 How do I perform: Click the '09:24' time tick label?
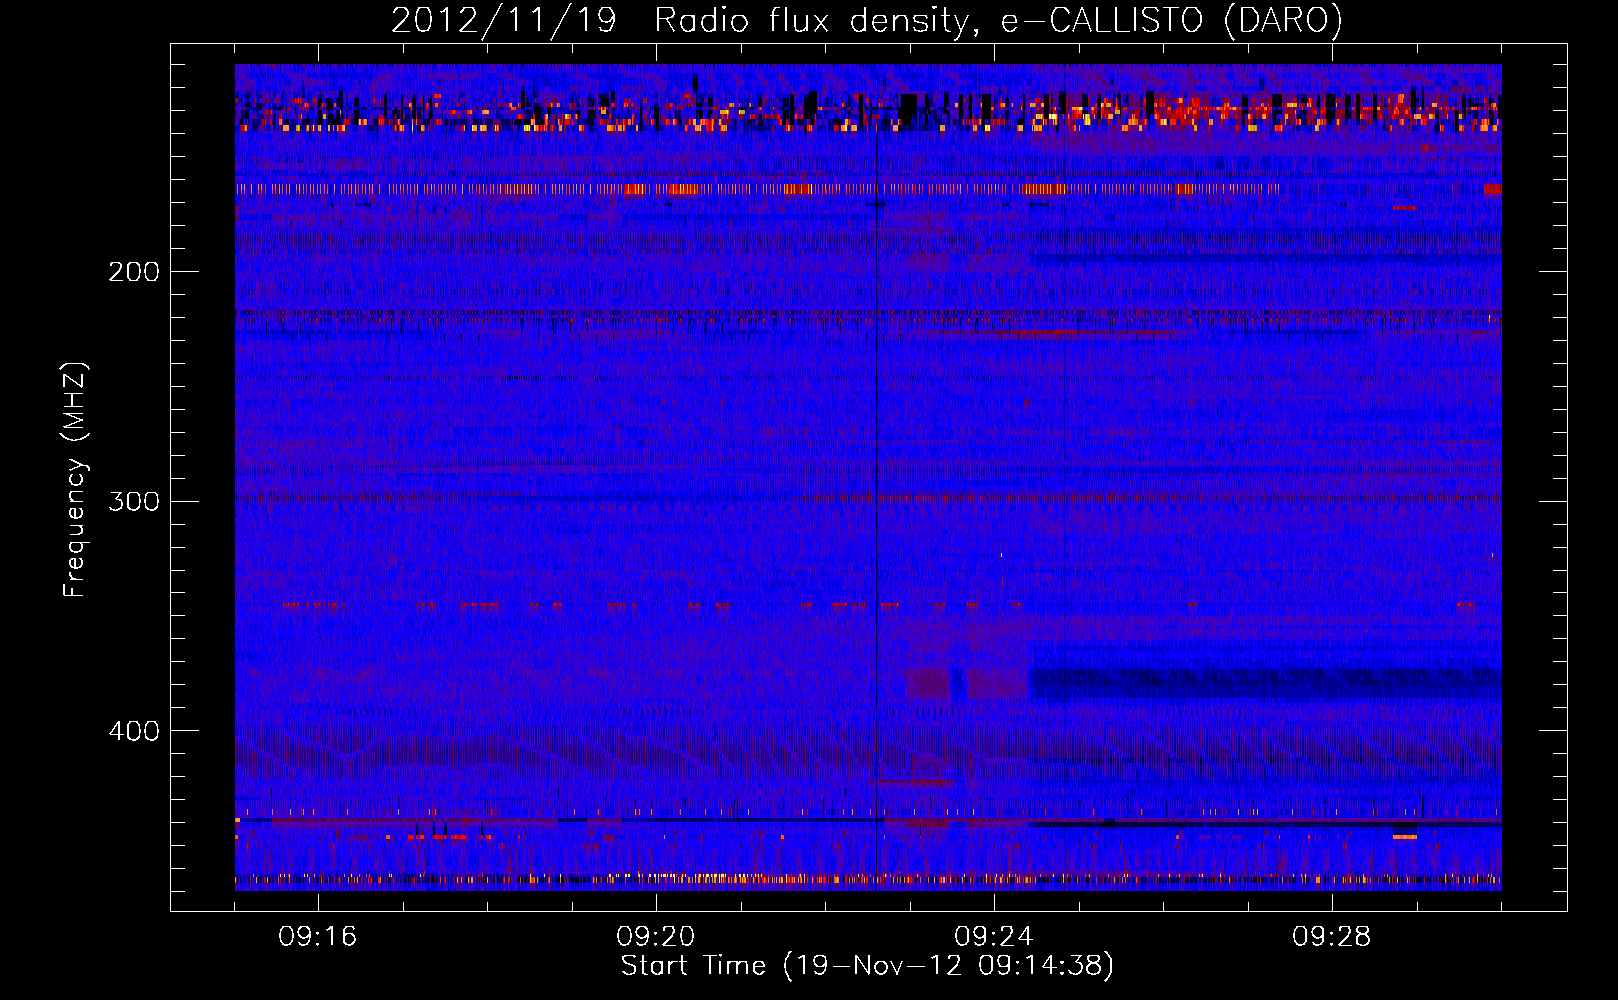click(994, 937)
